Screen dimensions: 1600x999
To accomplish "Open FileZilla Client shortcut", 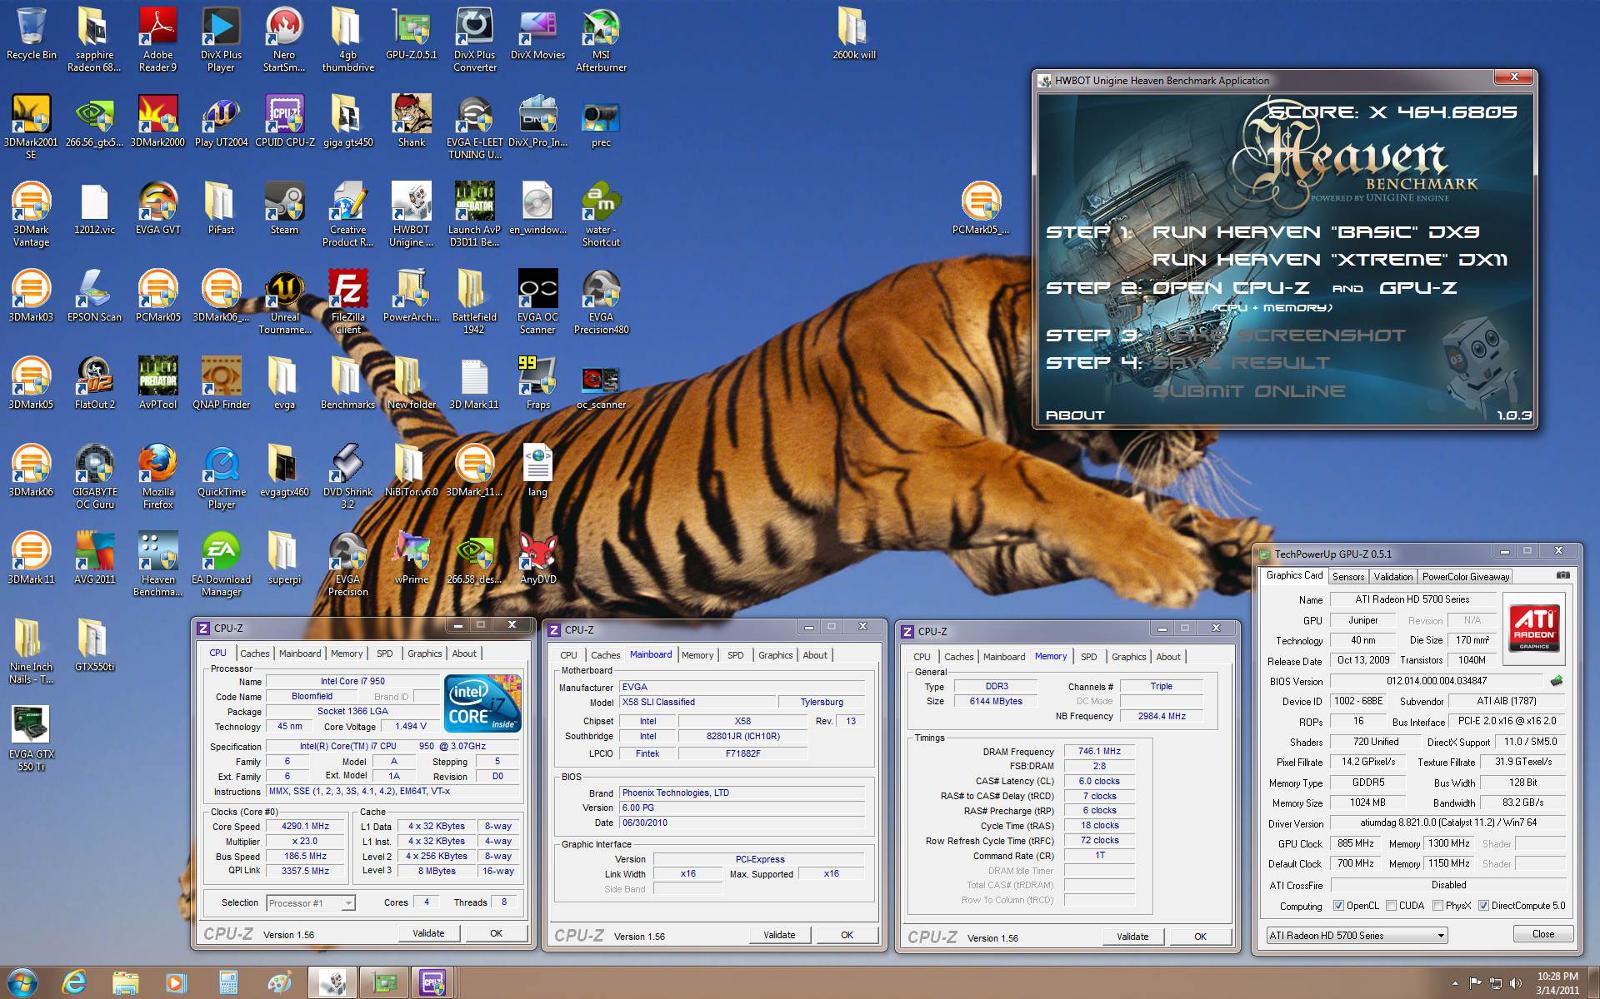I will tap(348, 301).
